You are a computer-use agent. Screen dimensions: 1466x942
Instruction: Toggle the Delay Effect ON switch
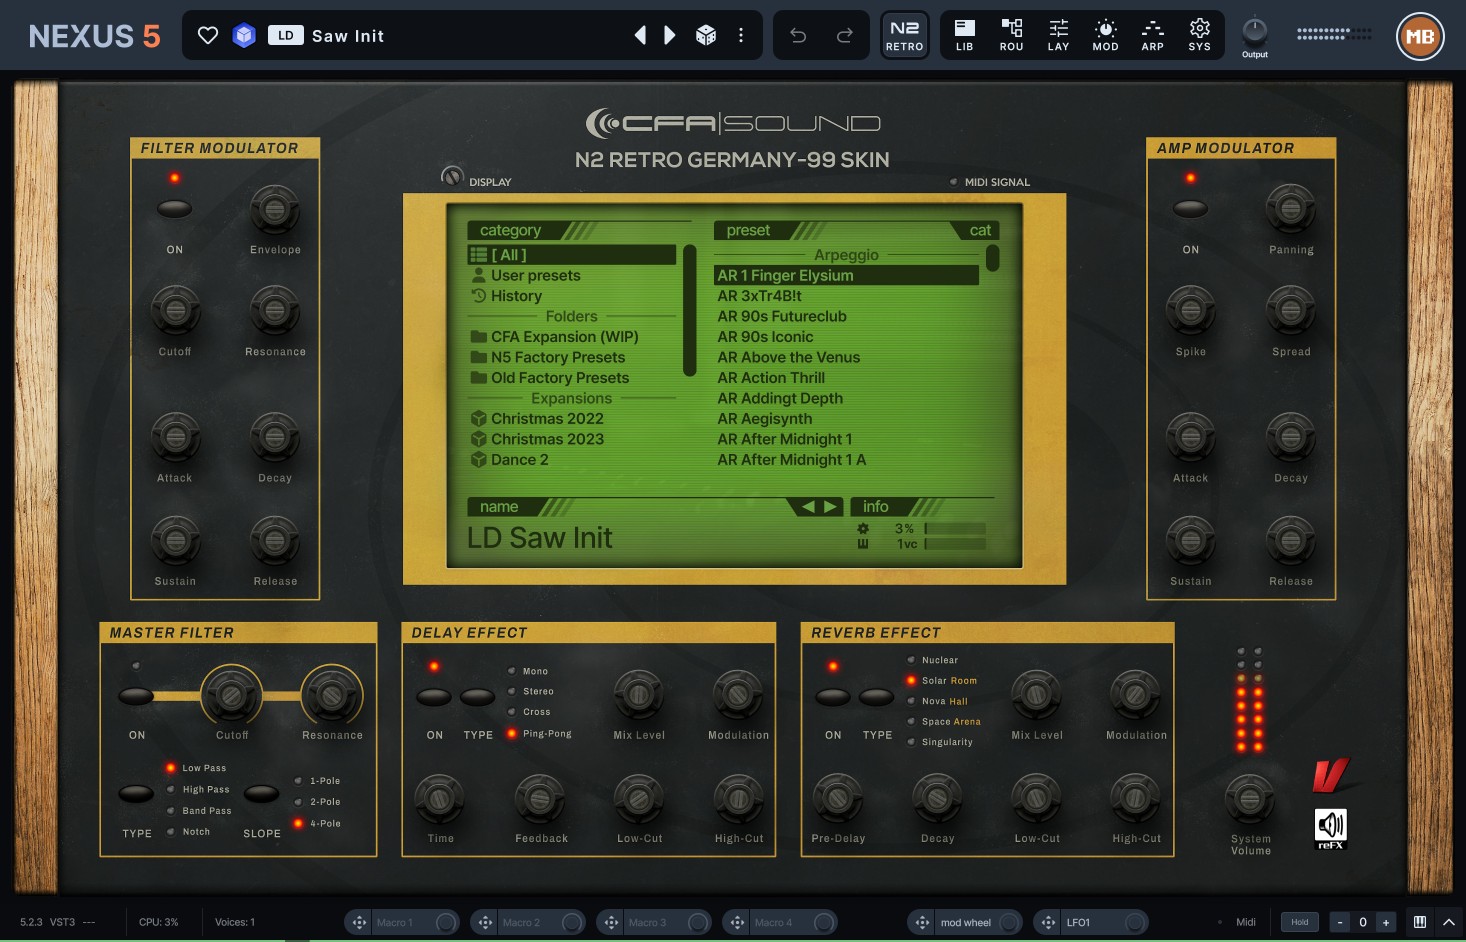pyautogui.click(x=434, y=696)
